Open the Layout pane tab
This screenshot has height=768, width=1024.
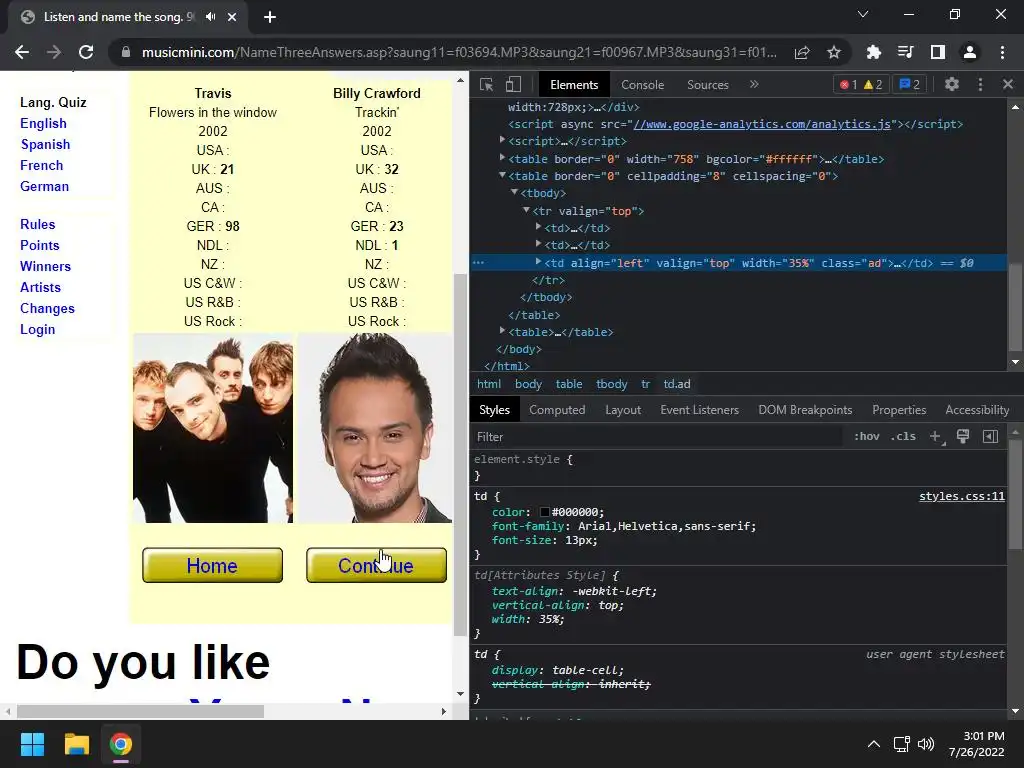click(623, 410)
